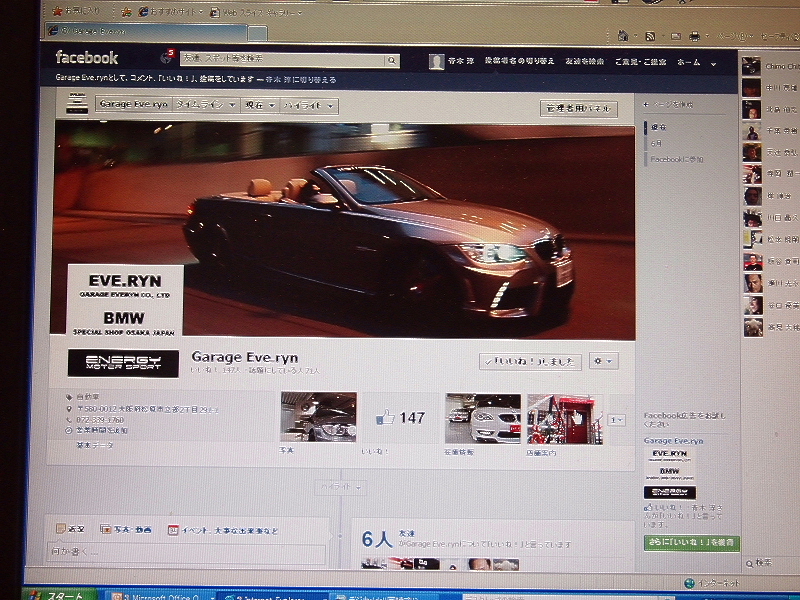Open chat with 松本 contact

770,239
